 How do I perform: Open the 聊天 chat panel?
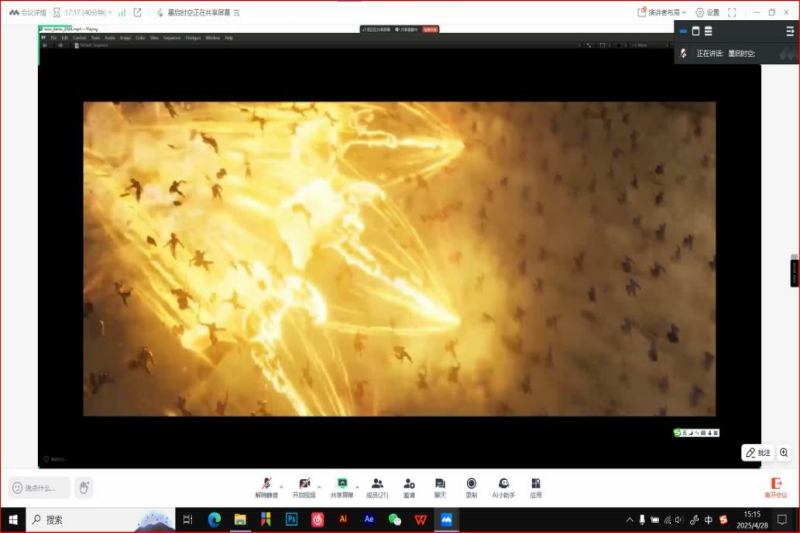point(440,485)
